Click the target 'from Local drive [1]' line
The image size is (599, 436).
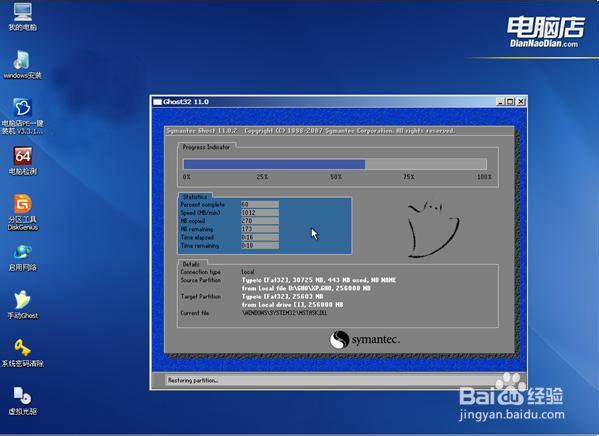pyautogui.click(x=292, y=305)
